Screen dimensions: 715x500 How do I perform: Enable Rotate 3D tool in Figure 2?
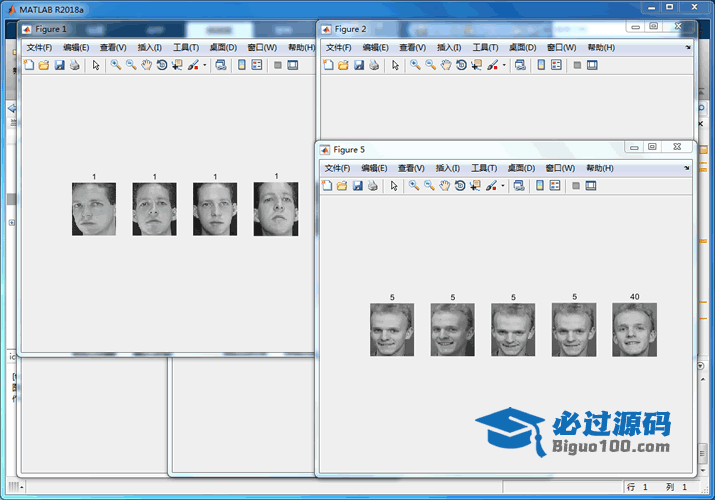[x=461, y=65]
